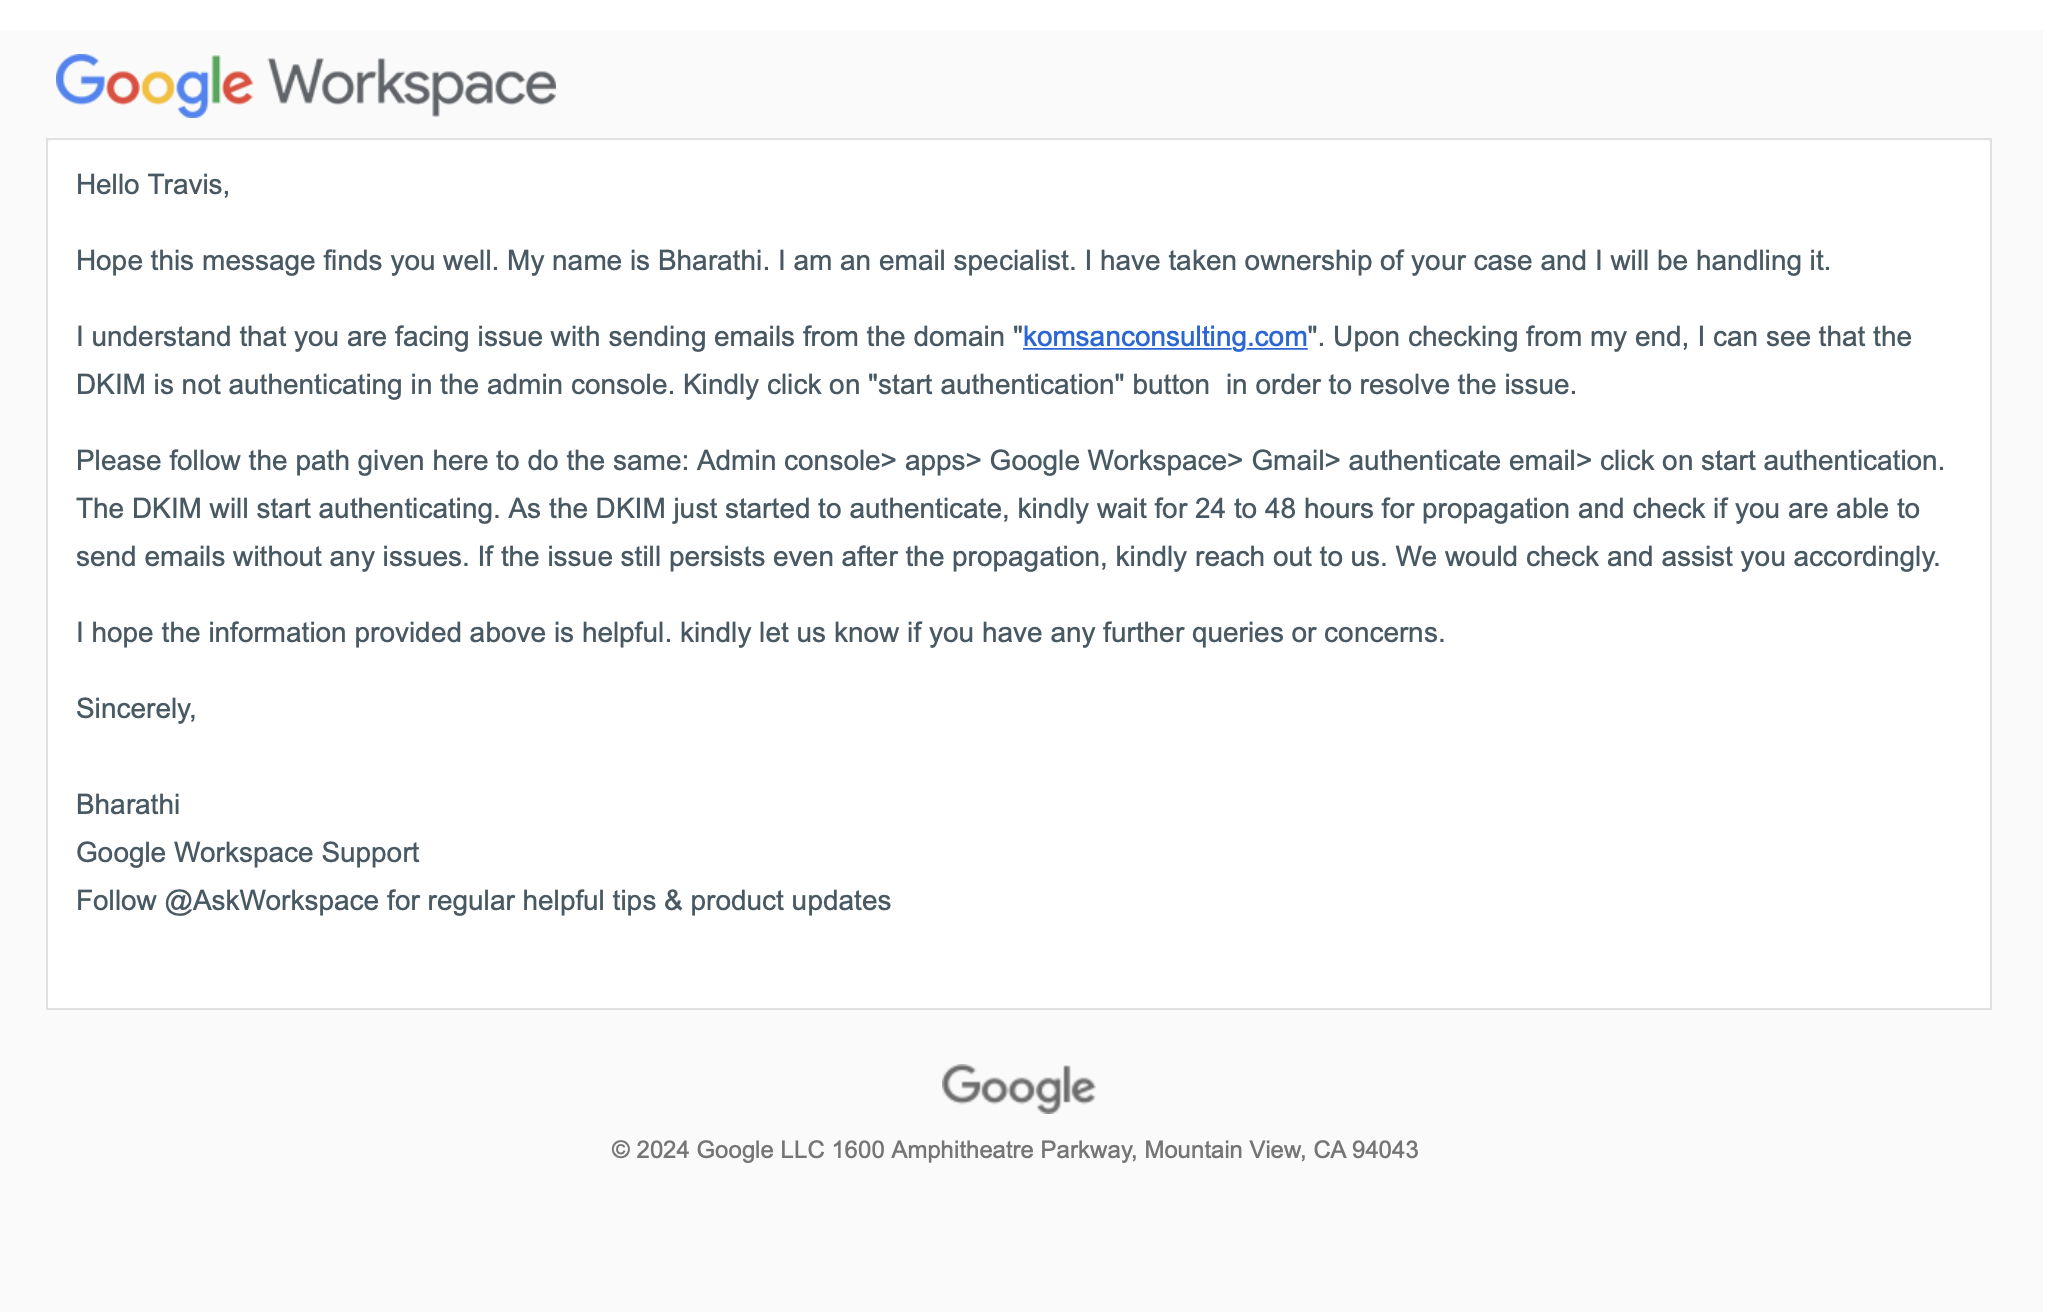Image resolution: width=2060 pixels, height=1316 pixels.
Task: Click the "Hello Travis," greeting line
Action: point(153,185)
